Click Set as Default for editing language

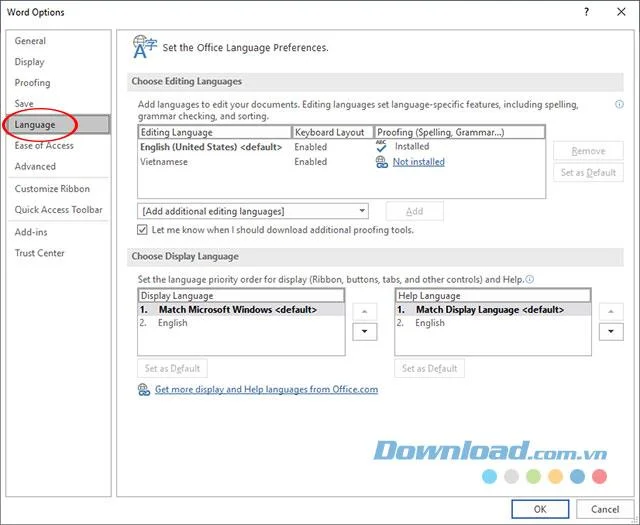pos(588,173)
